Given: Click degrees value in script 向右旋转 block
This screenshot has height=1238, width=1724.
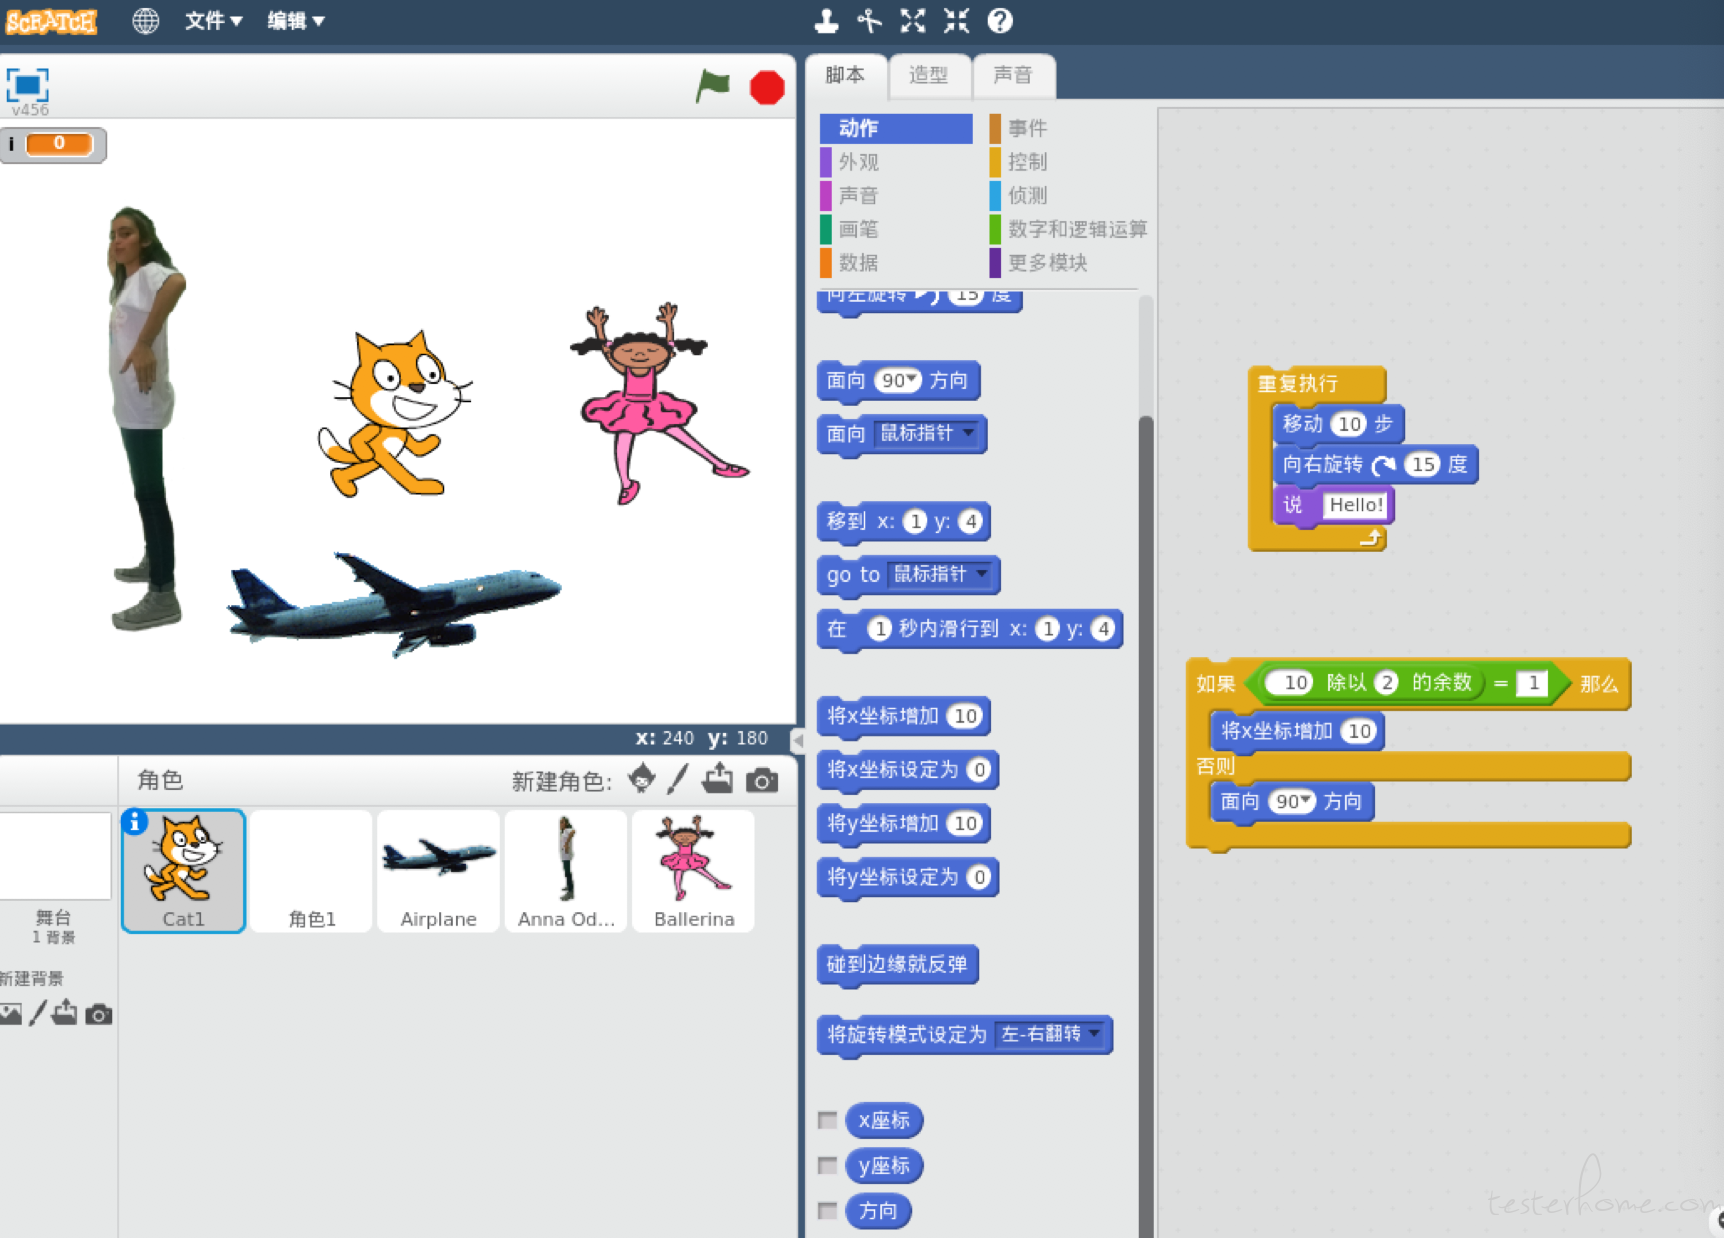Looking at the screenshot, I should coord(1423,464).
